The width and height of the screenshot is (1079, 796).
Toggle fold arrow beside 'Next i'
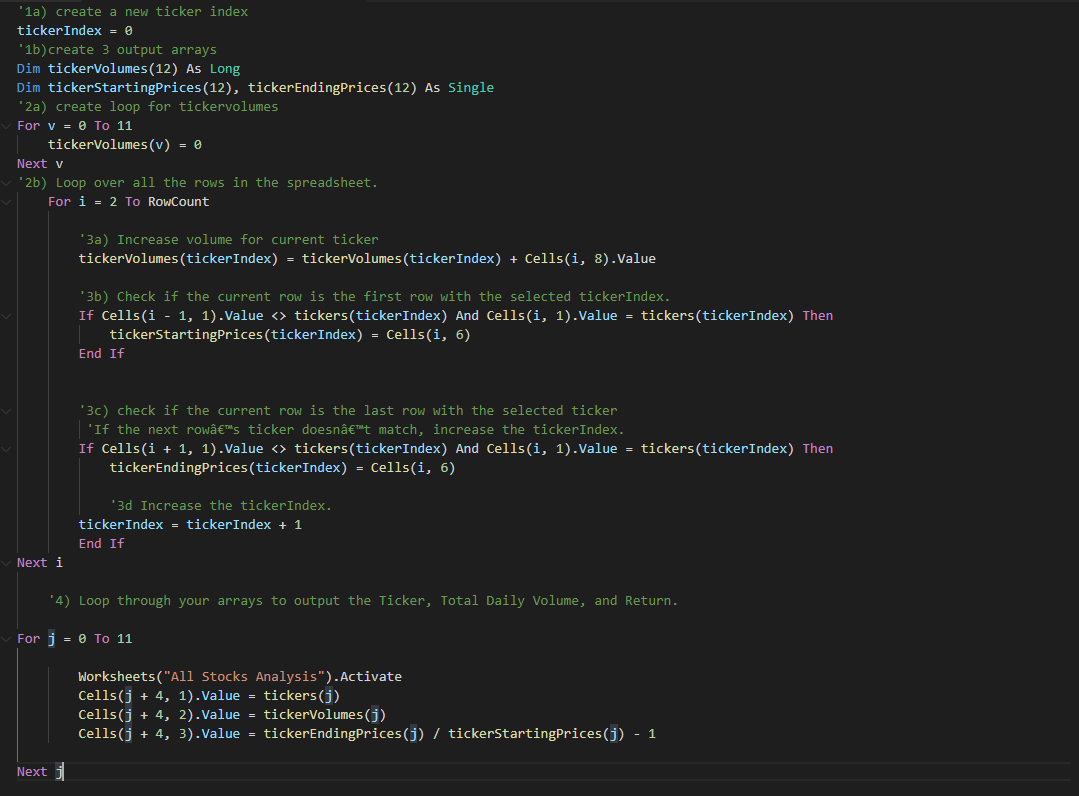click(x=6, y=563)
